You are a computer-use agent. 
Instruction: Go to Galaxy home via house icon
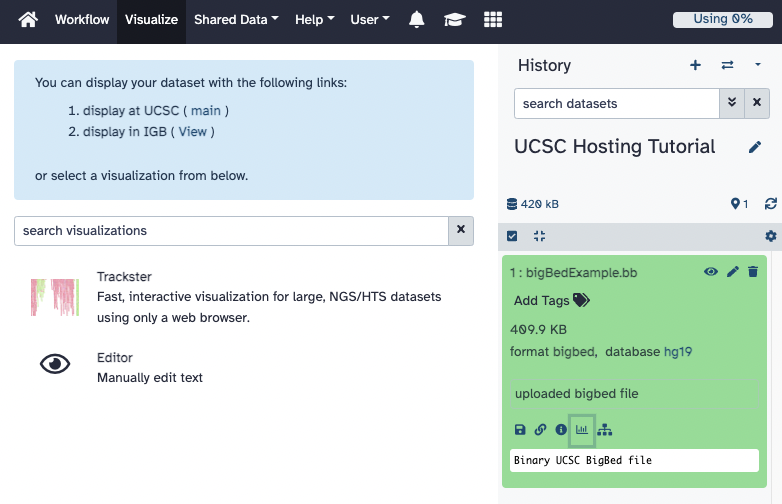(x=28, y=20)
